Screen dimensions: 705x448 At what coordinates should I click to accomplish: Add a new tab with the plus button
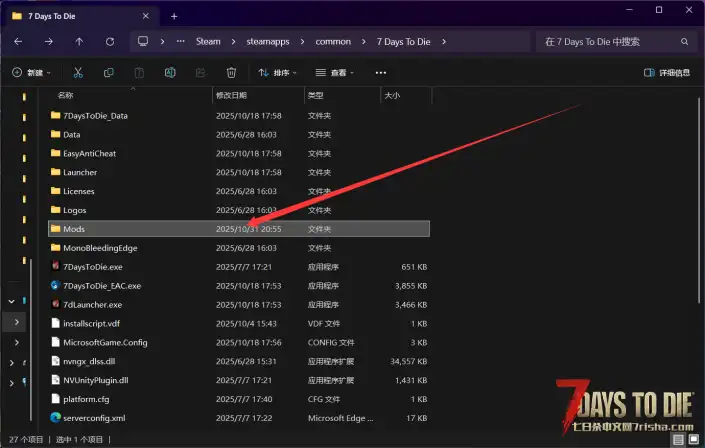174,16
